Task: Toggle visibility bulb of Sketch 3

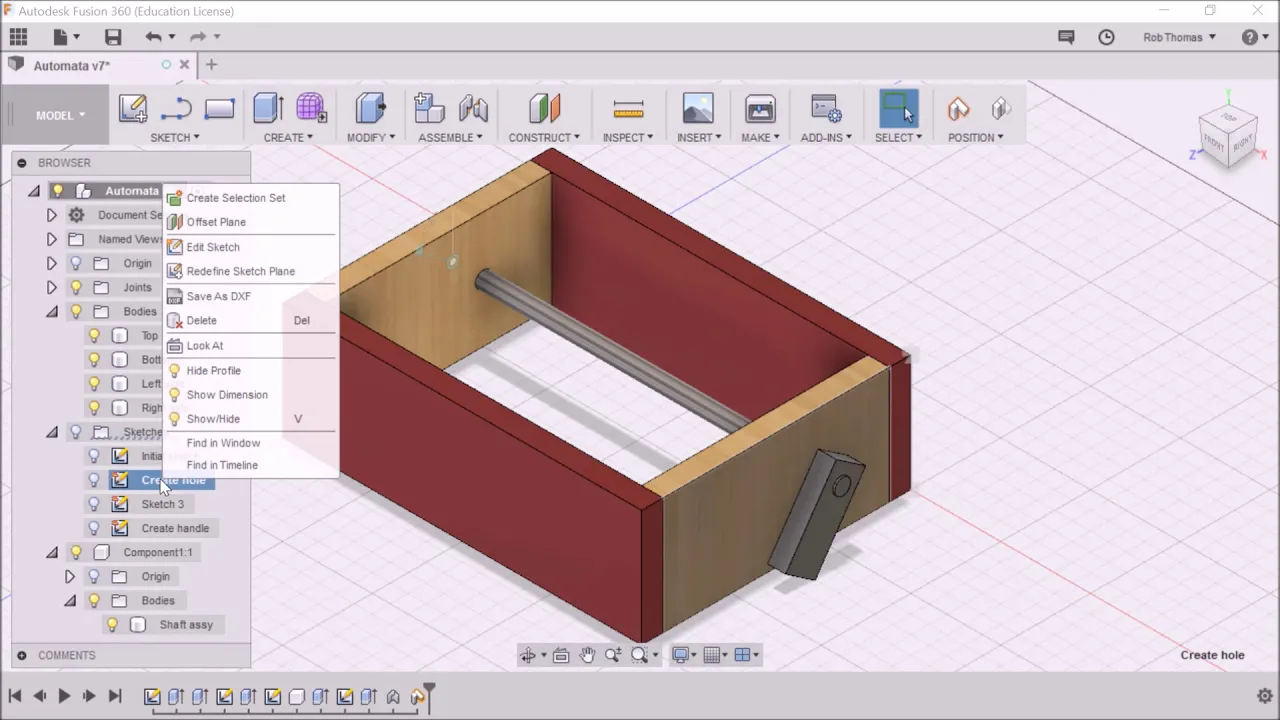Action: coord(94,504)
